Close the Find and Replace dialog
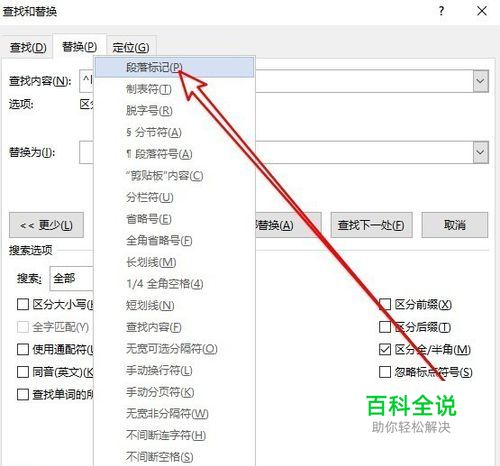The height and width of the screenshot is (466, 500). tap(482, 11)
